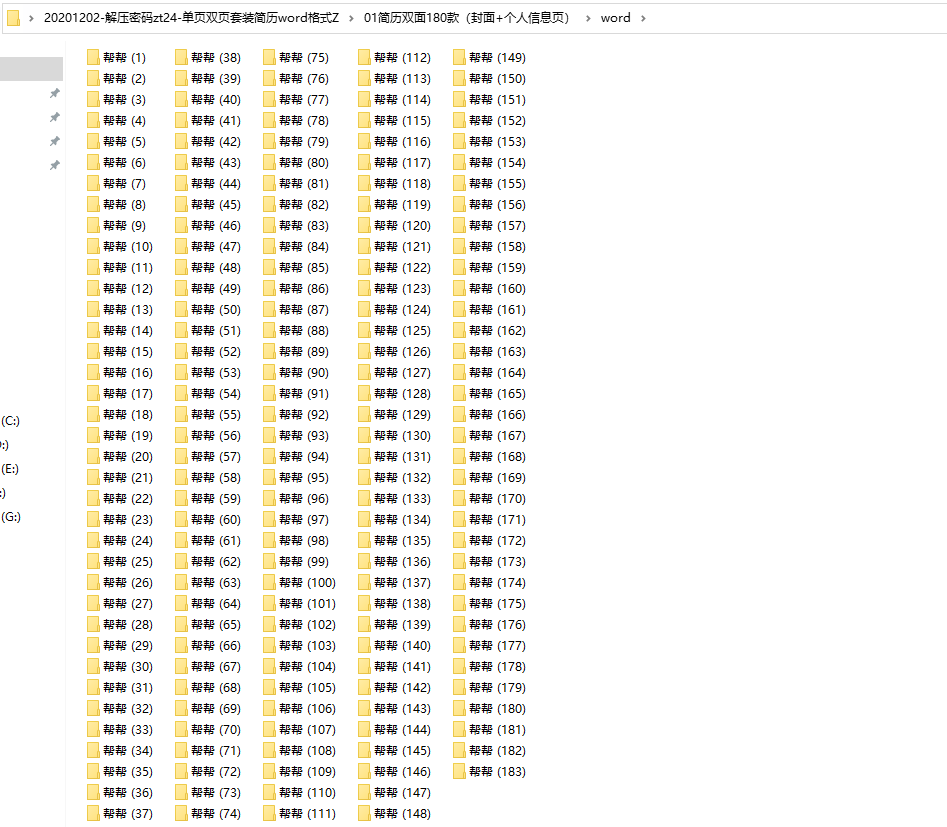Click the file name 帮帮 (100)
947x827 pixels.
pyautogui.click(x=308, y=582)
